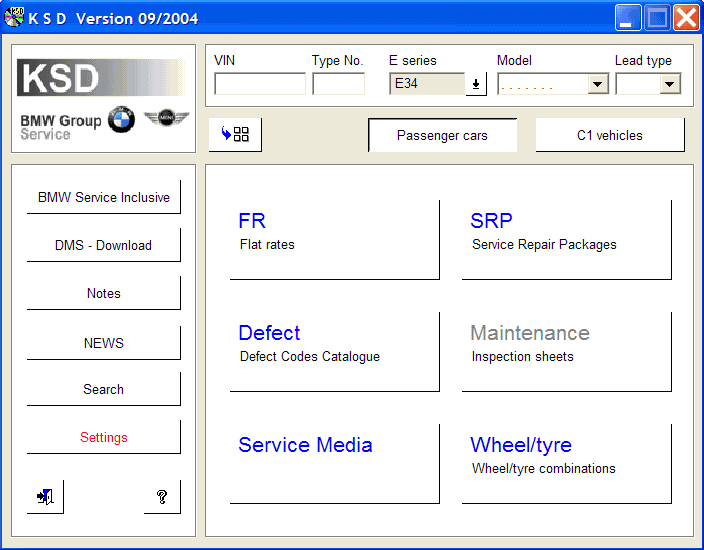Click the VIN input field

(x=260, y=84)
